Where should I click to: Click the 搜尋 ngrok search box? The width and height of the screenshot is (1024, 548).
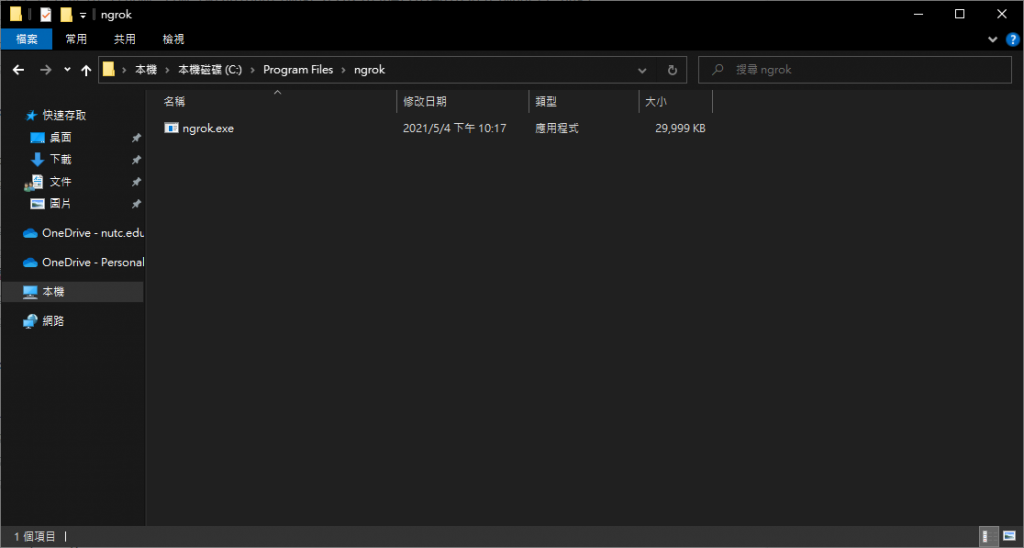855,70
